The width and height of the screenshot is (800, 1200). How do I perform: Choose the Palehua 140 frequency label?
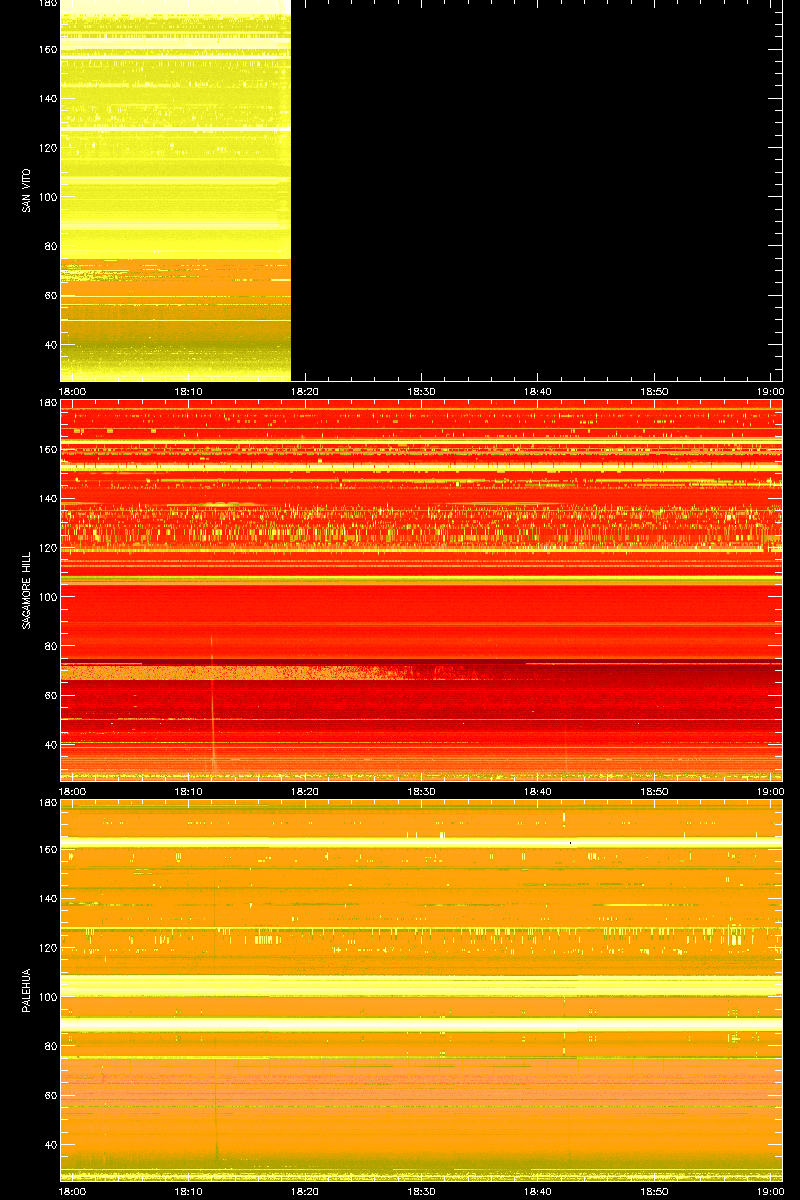pos(47,898)
